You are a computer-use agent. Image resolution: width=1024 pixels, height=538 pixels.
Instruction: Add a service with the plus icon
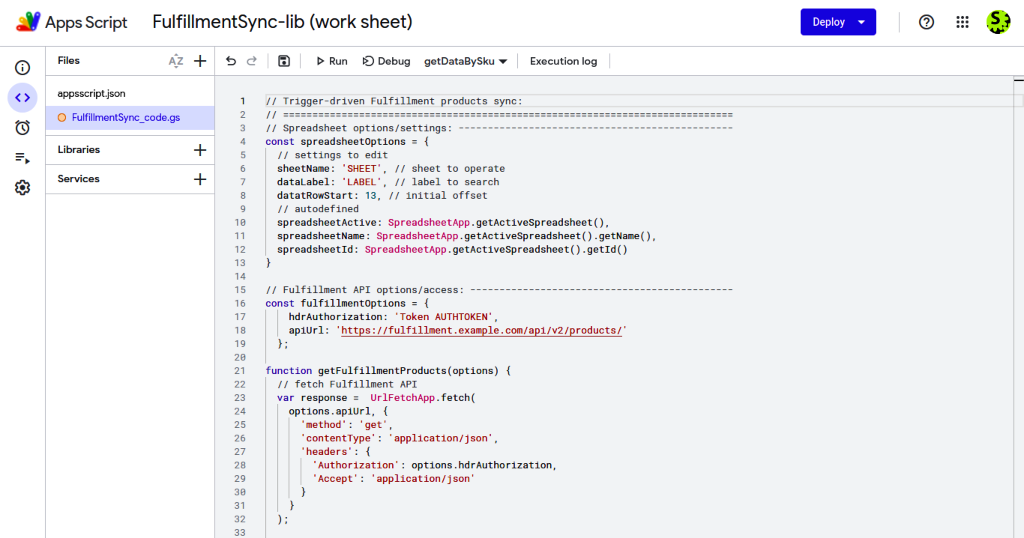(x=200, y=179)
